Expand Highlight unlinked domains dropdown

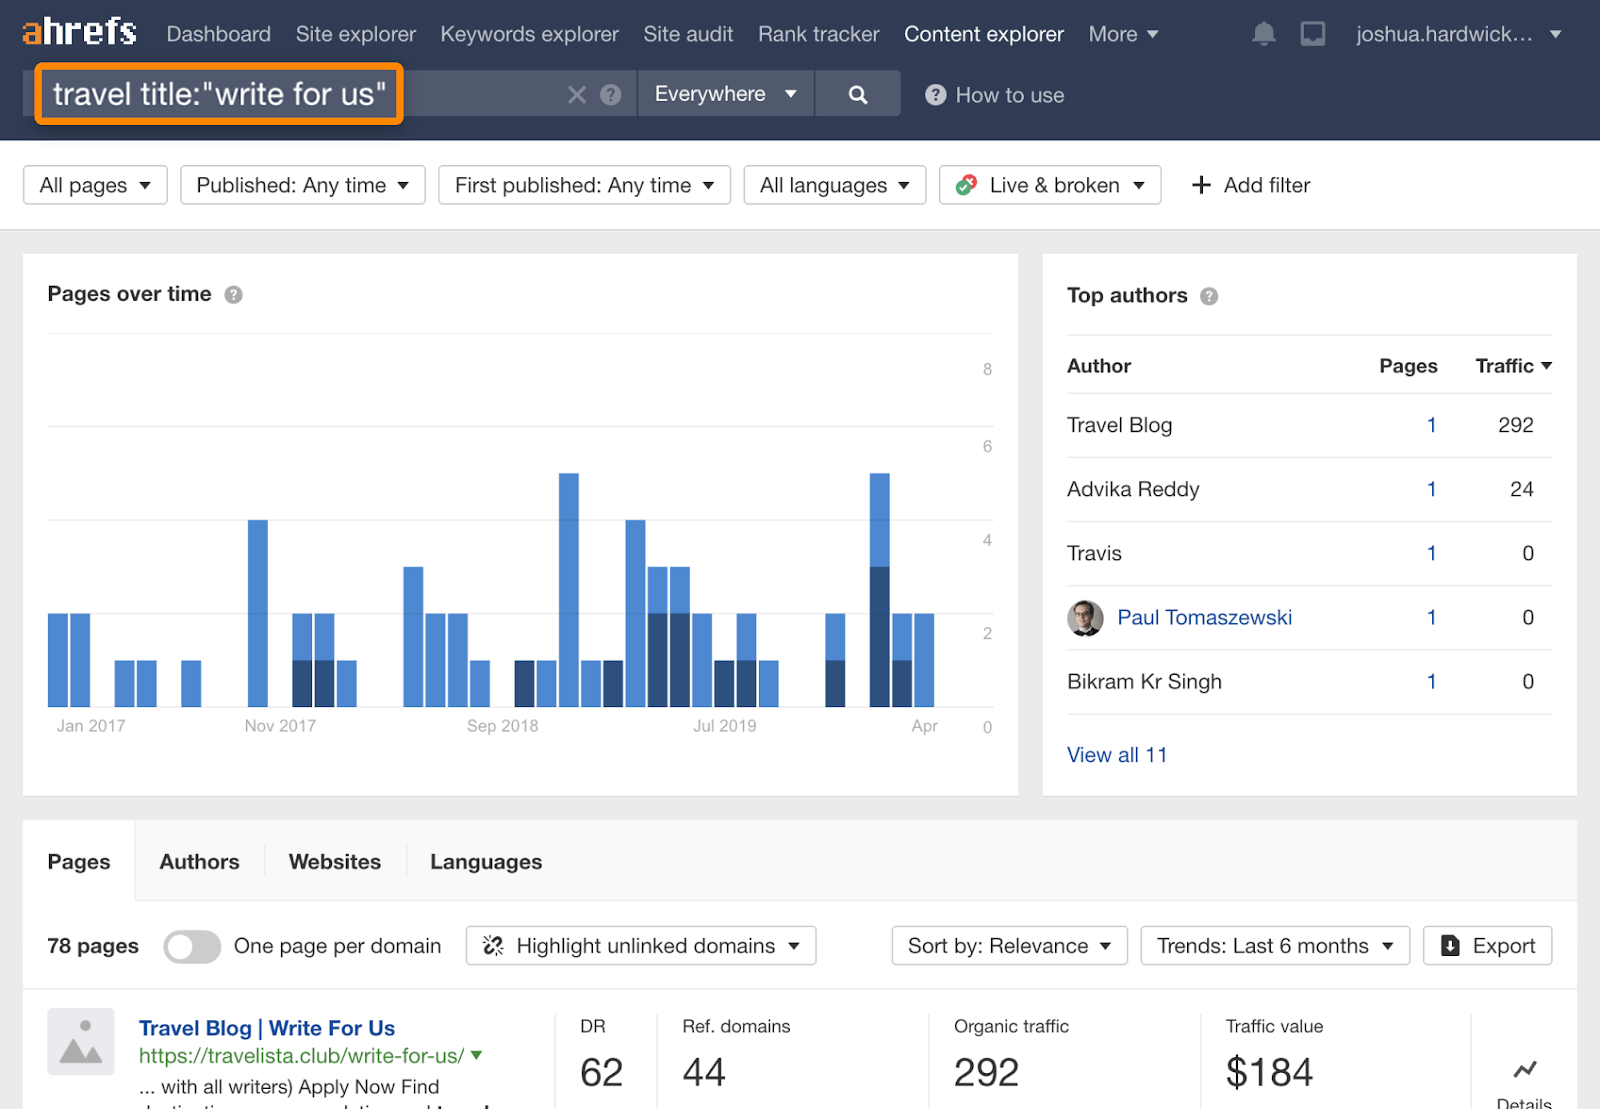[x=641, y=946]
